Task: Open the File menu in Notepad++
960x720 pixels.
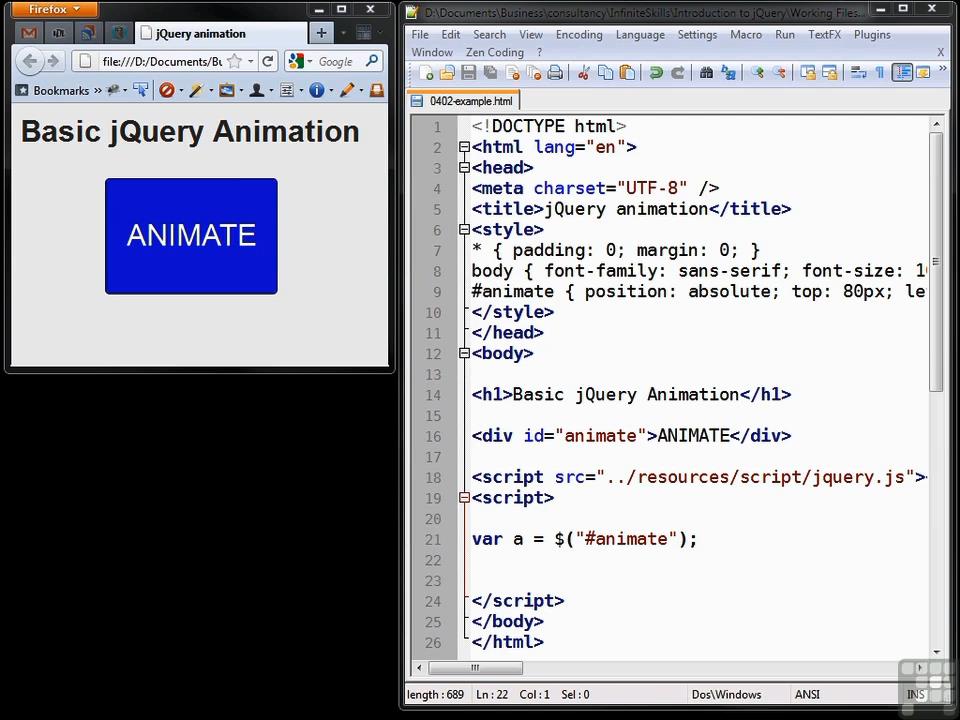Action: [419, 35]
